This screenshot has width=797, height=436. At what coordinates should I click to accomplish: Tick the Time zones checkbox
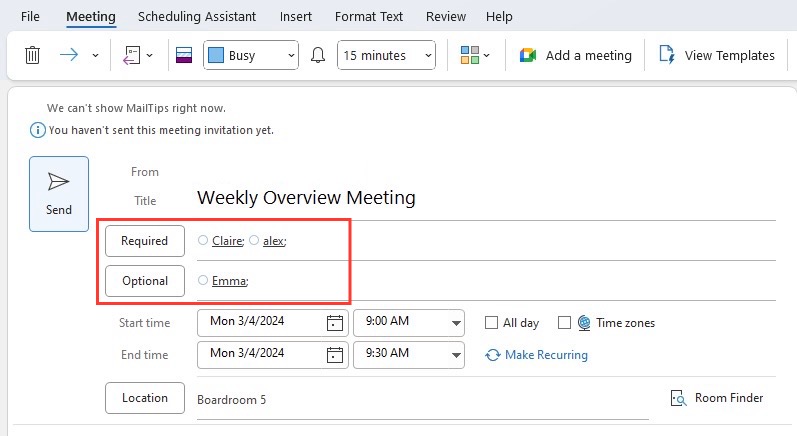point(564,323)
